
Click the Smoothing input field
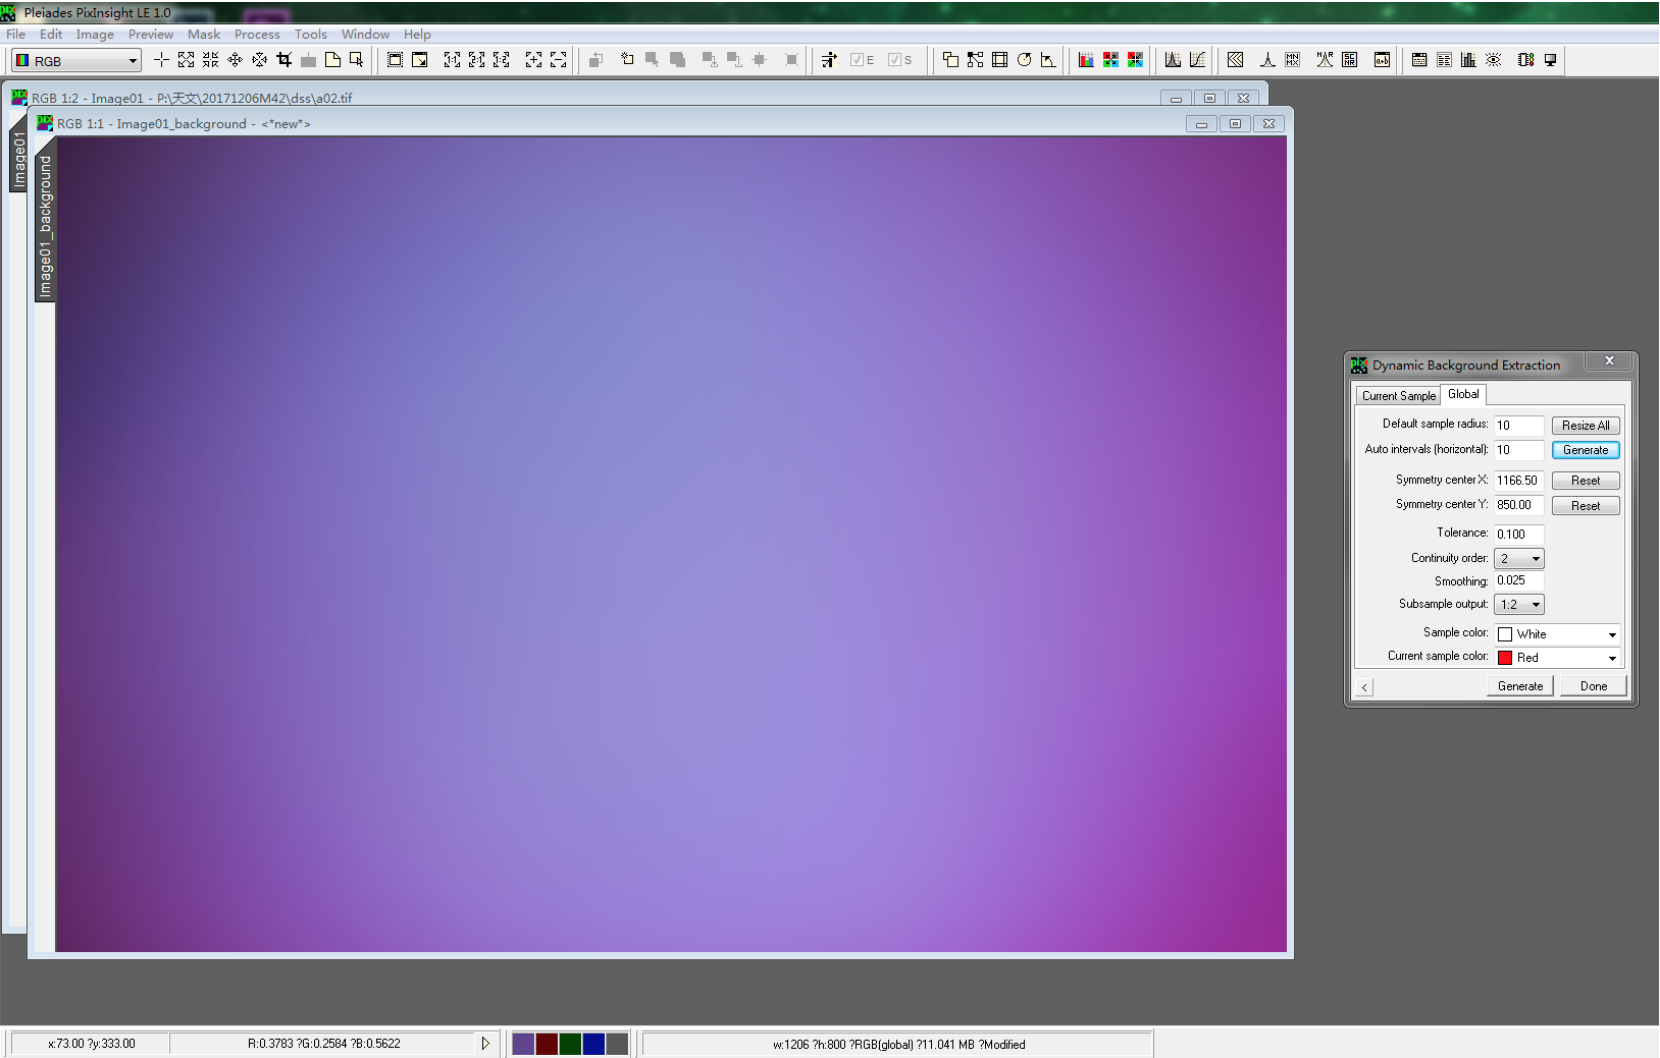click(x=1519, y=581)
